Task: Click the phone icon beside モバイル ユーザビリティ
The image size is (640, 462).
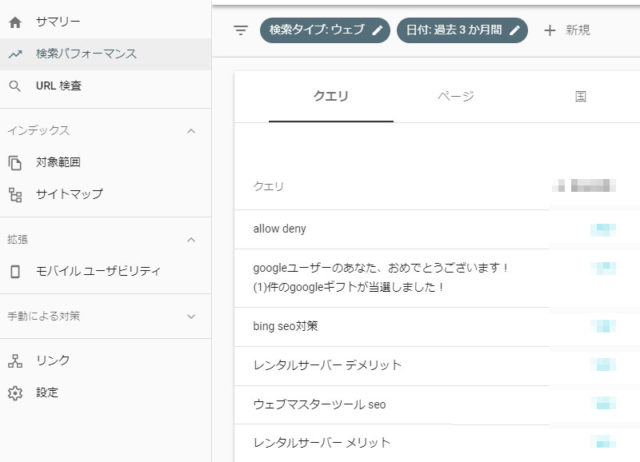Action: (x=15, y=271)
